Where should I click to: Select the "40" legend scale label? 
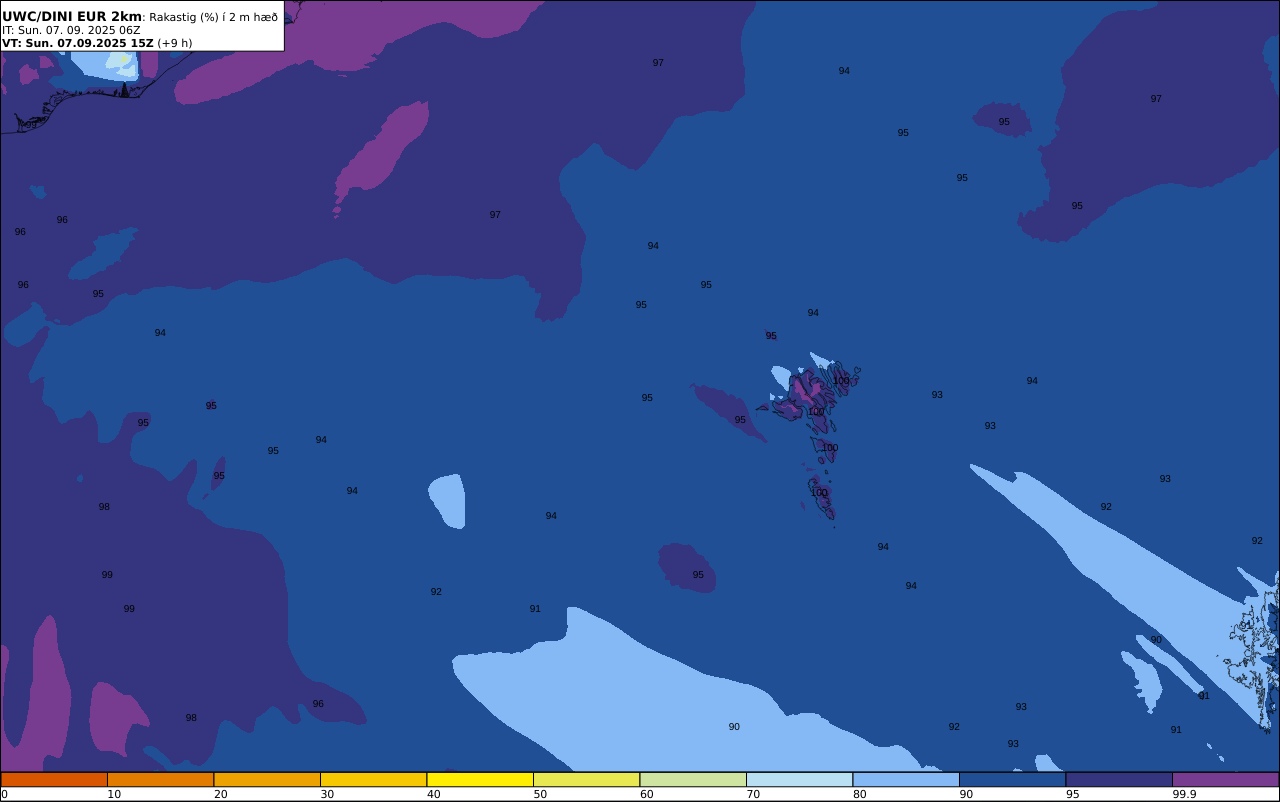[x=433, y=794]
